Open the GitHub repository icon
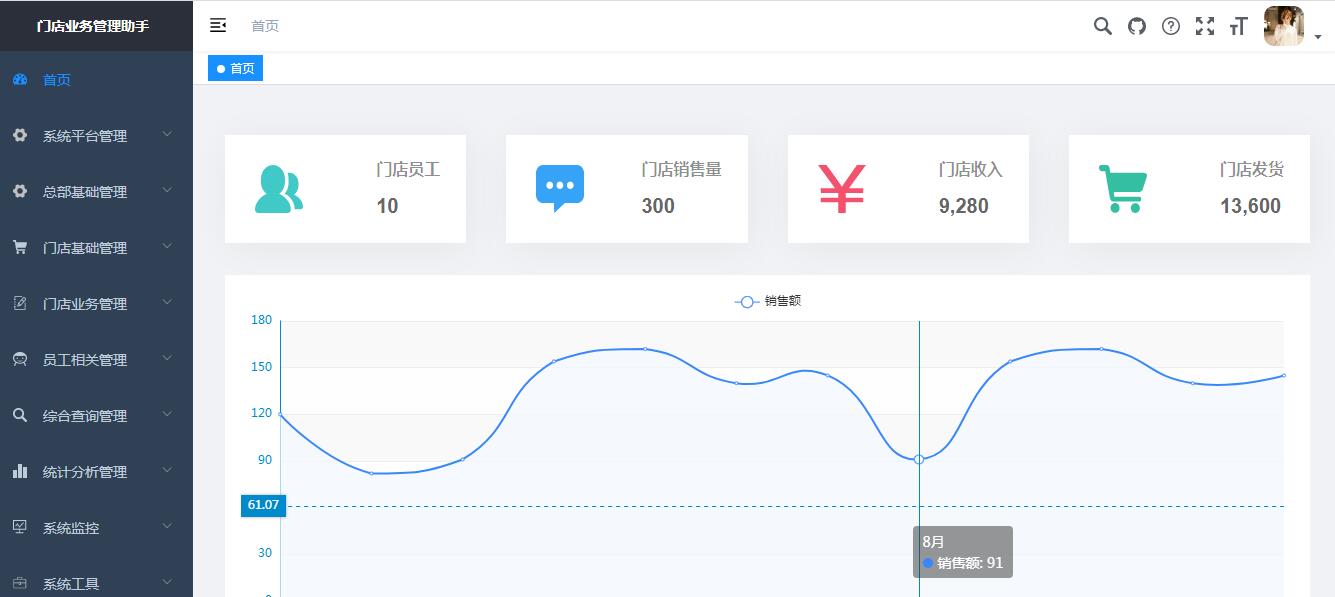The width and height of the screenshot is (1335, 597). pyautogui.click(x=1137, y=26)
